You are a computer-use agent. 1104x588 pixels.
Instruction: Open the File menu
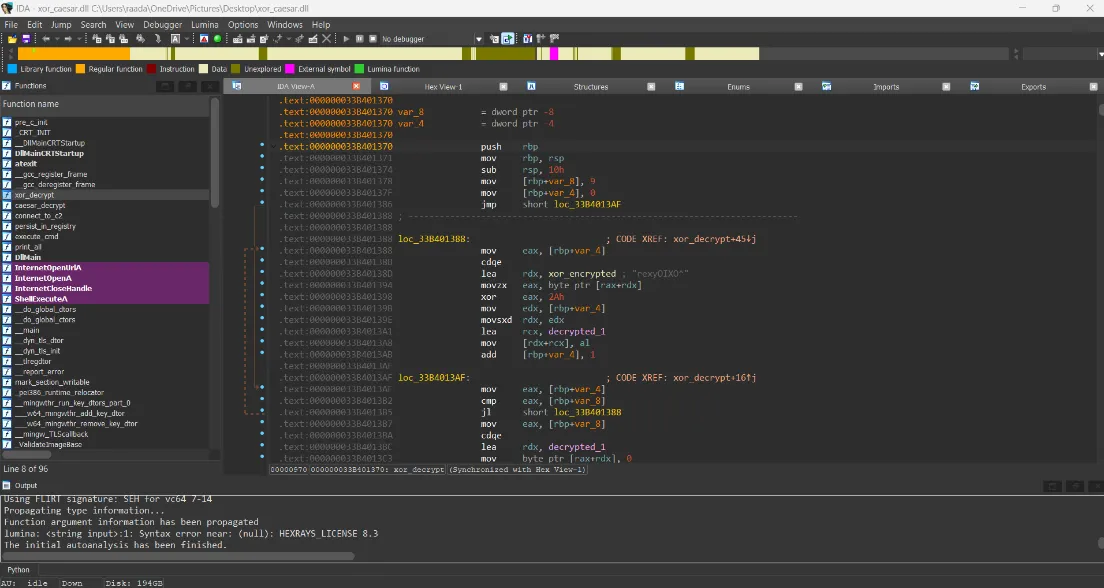coord(11,24)
